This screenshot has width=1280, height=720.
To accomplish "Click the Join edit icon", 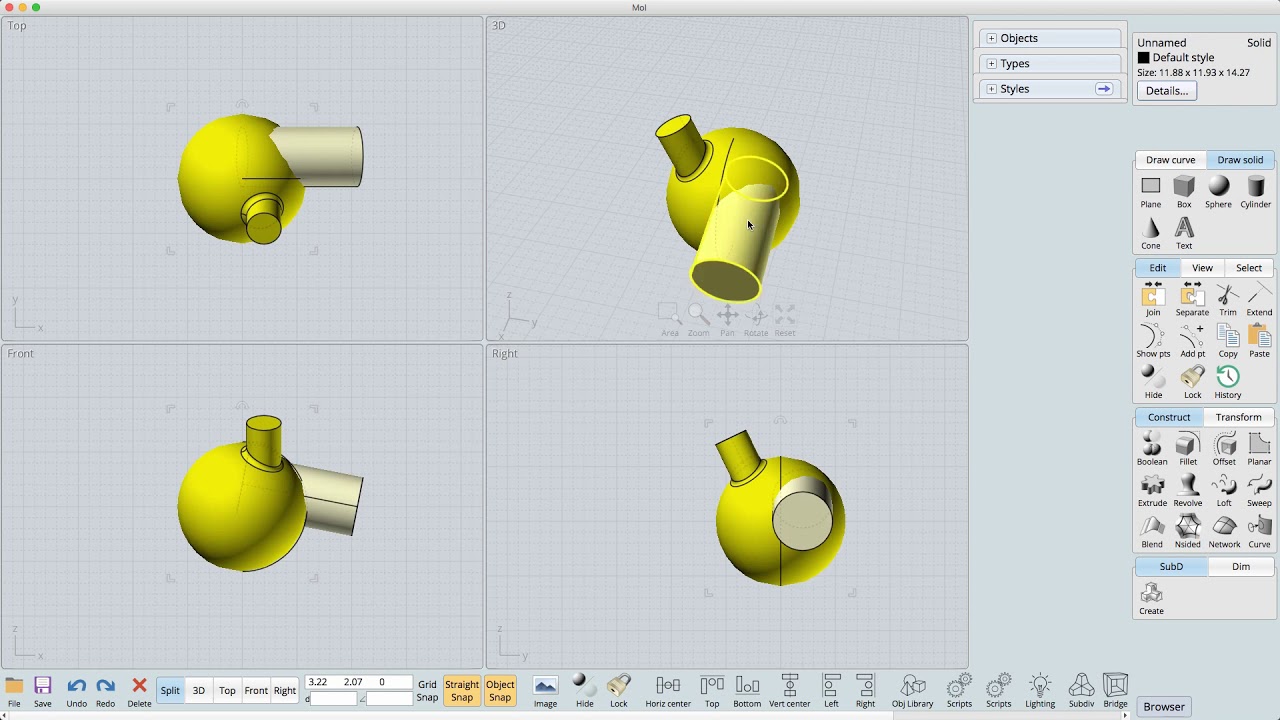I will point(1153,300).
